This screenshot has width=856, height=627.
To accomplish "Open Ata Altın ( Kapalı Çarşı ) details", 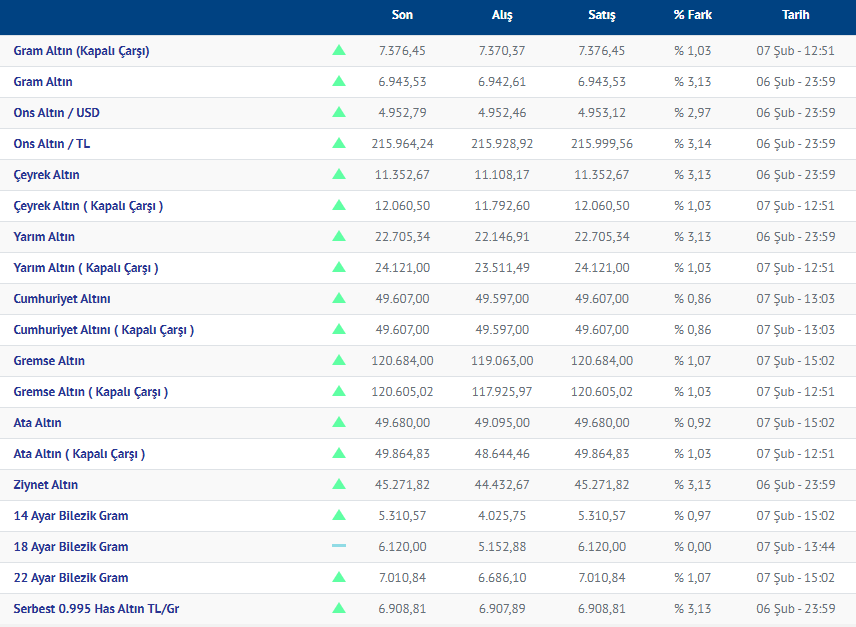I will pos(79,454).
